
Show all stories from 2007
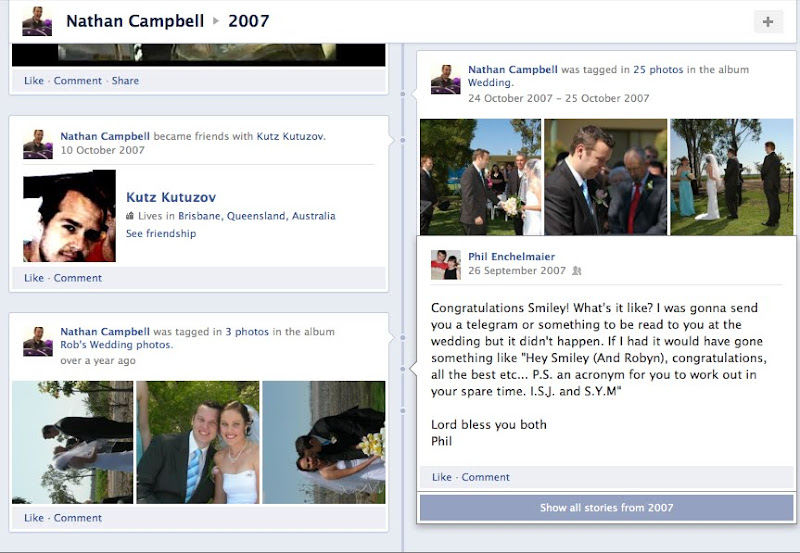click(x=607, y=508)
